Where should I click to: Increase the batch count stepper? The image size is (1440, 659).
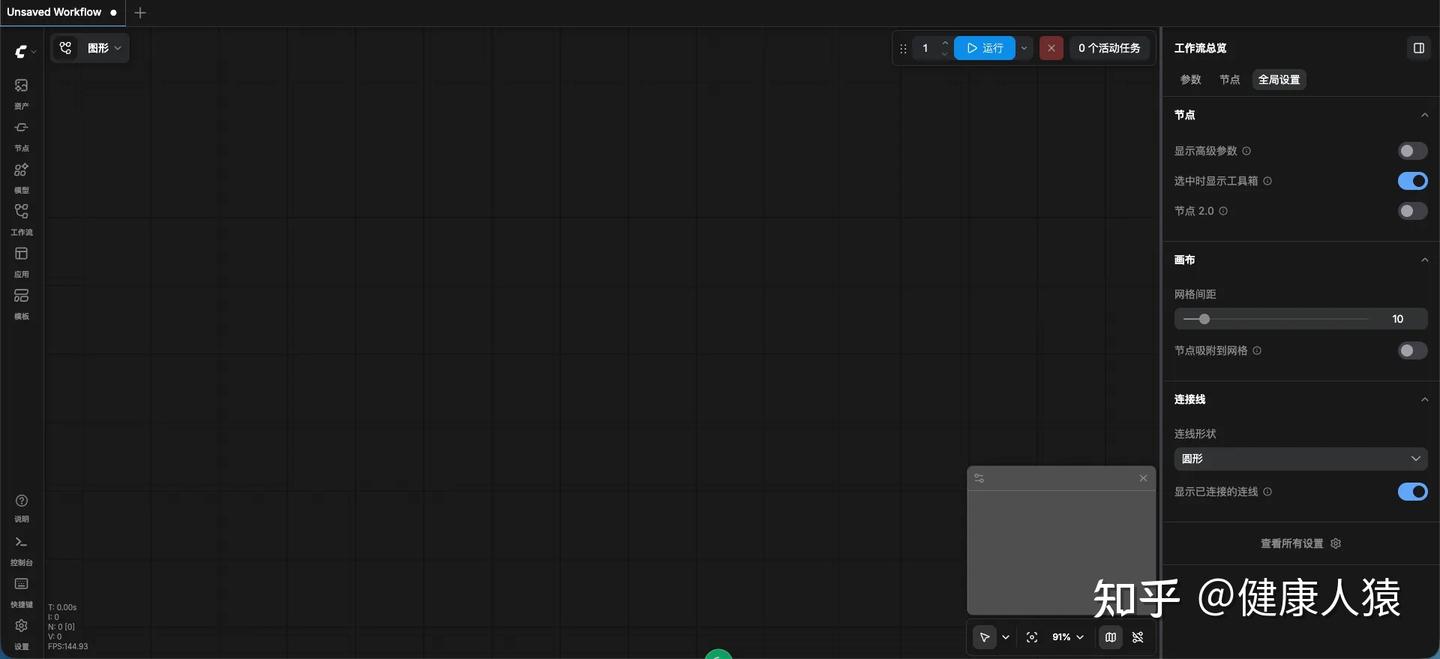pos(945,43)
